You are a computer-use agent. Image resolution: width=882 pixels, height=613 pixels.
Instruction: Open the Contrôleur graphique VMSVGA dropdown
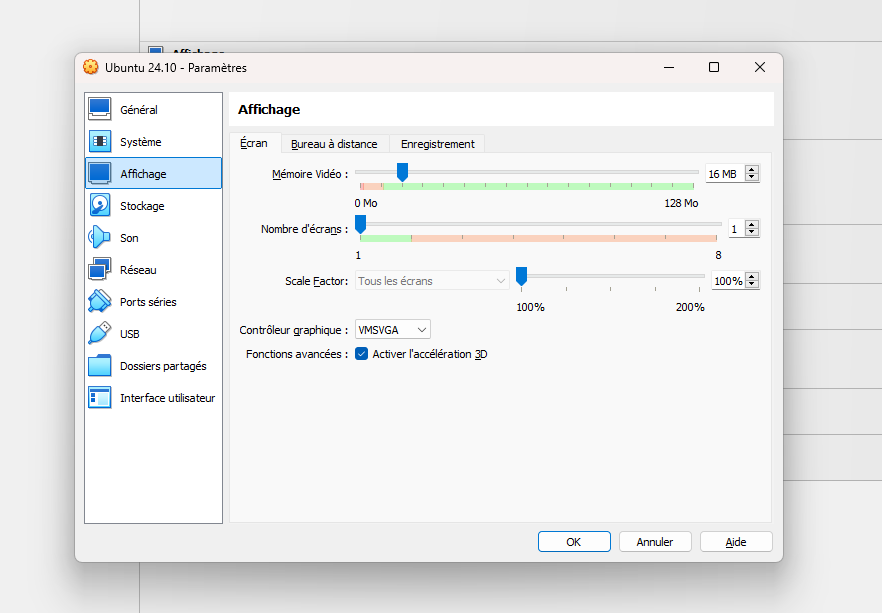pos(393,330)
